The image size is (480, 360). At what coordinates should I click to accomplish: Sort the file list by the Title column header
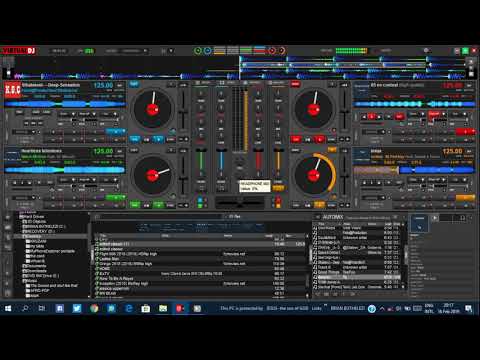103,236
